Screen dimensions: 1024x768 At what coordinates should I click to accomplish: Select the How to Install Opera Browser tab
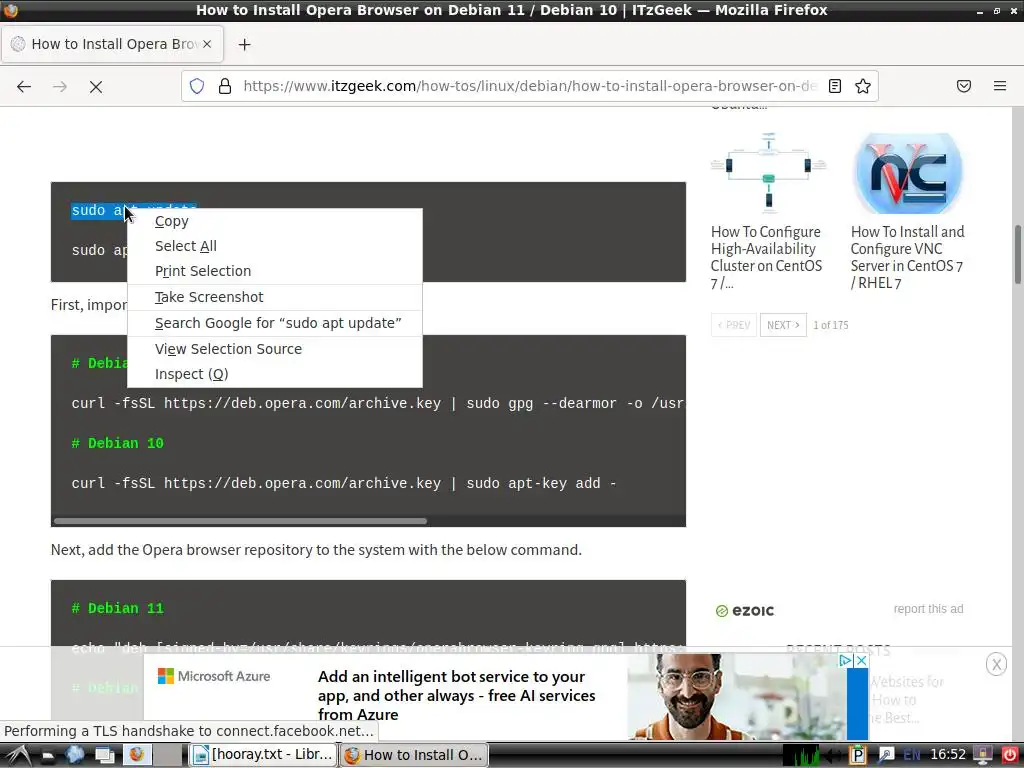tap(112, 44)
